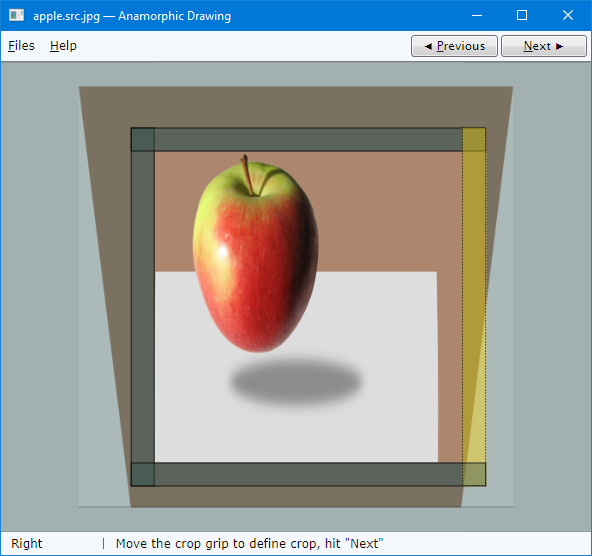
Task: Click the top-left corner crop handle
Action: point(143,139)
